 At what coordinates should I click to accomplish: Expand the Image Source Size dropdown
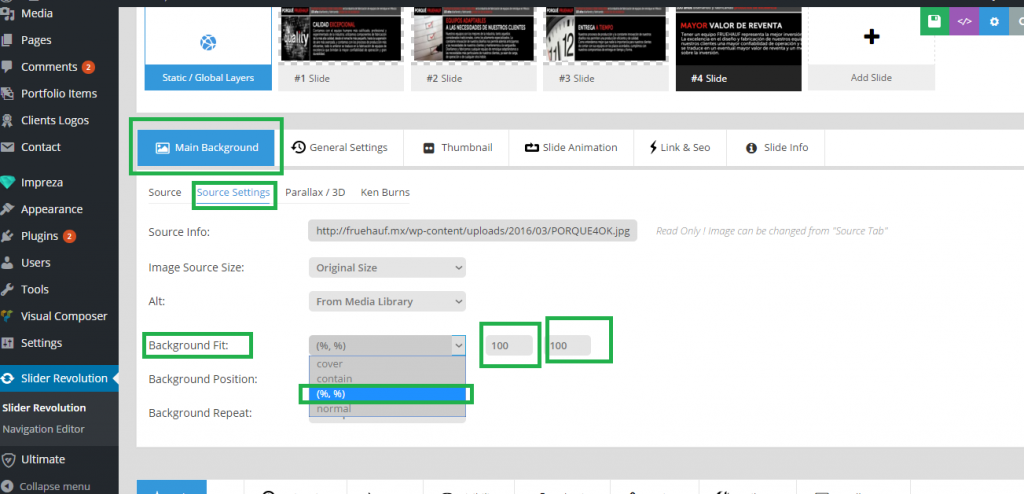click(387, 268)
